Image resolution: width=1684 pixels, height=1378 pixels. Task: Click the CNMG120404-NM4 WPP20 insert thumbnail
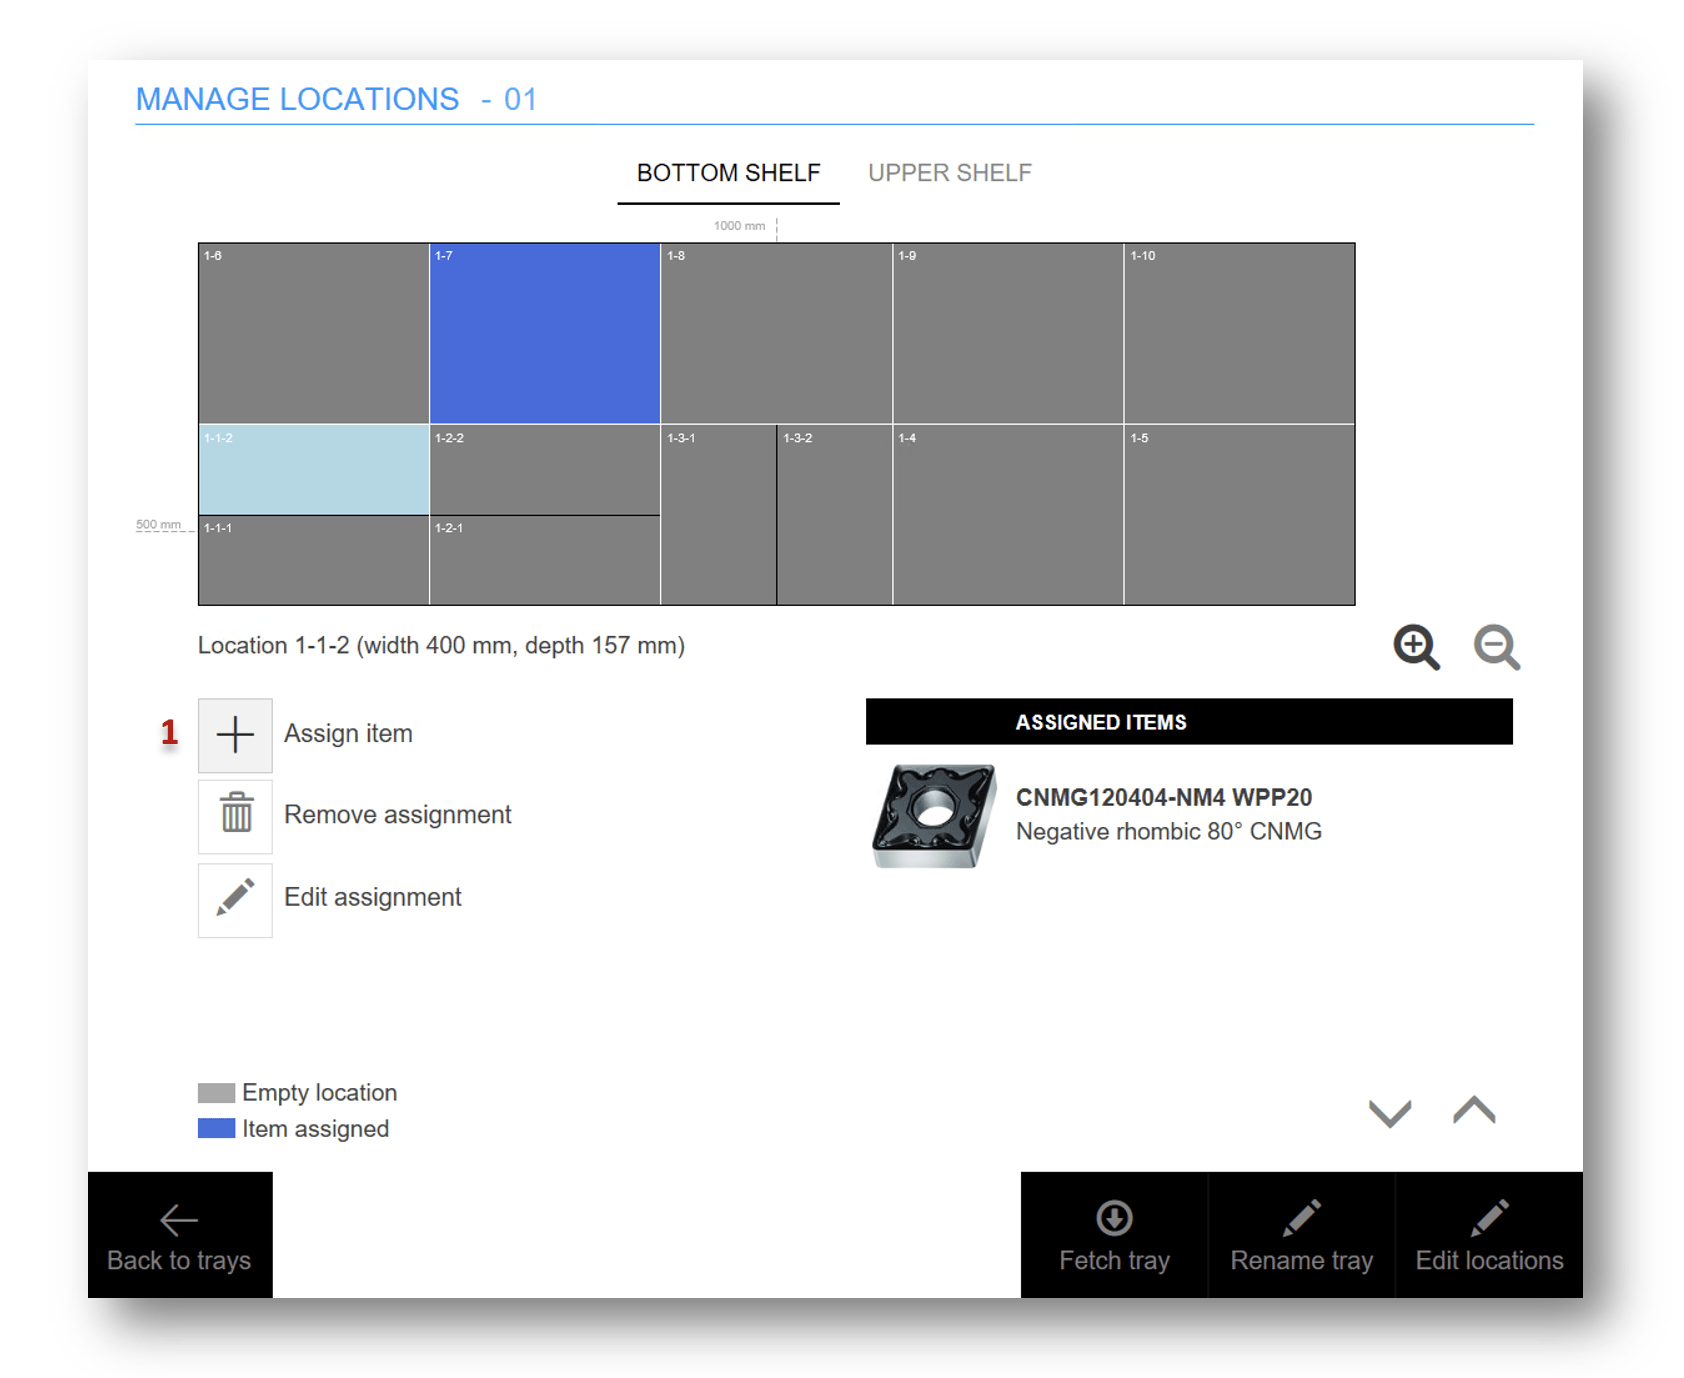pyautogui.click(x=934, y=816)
